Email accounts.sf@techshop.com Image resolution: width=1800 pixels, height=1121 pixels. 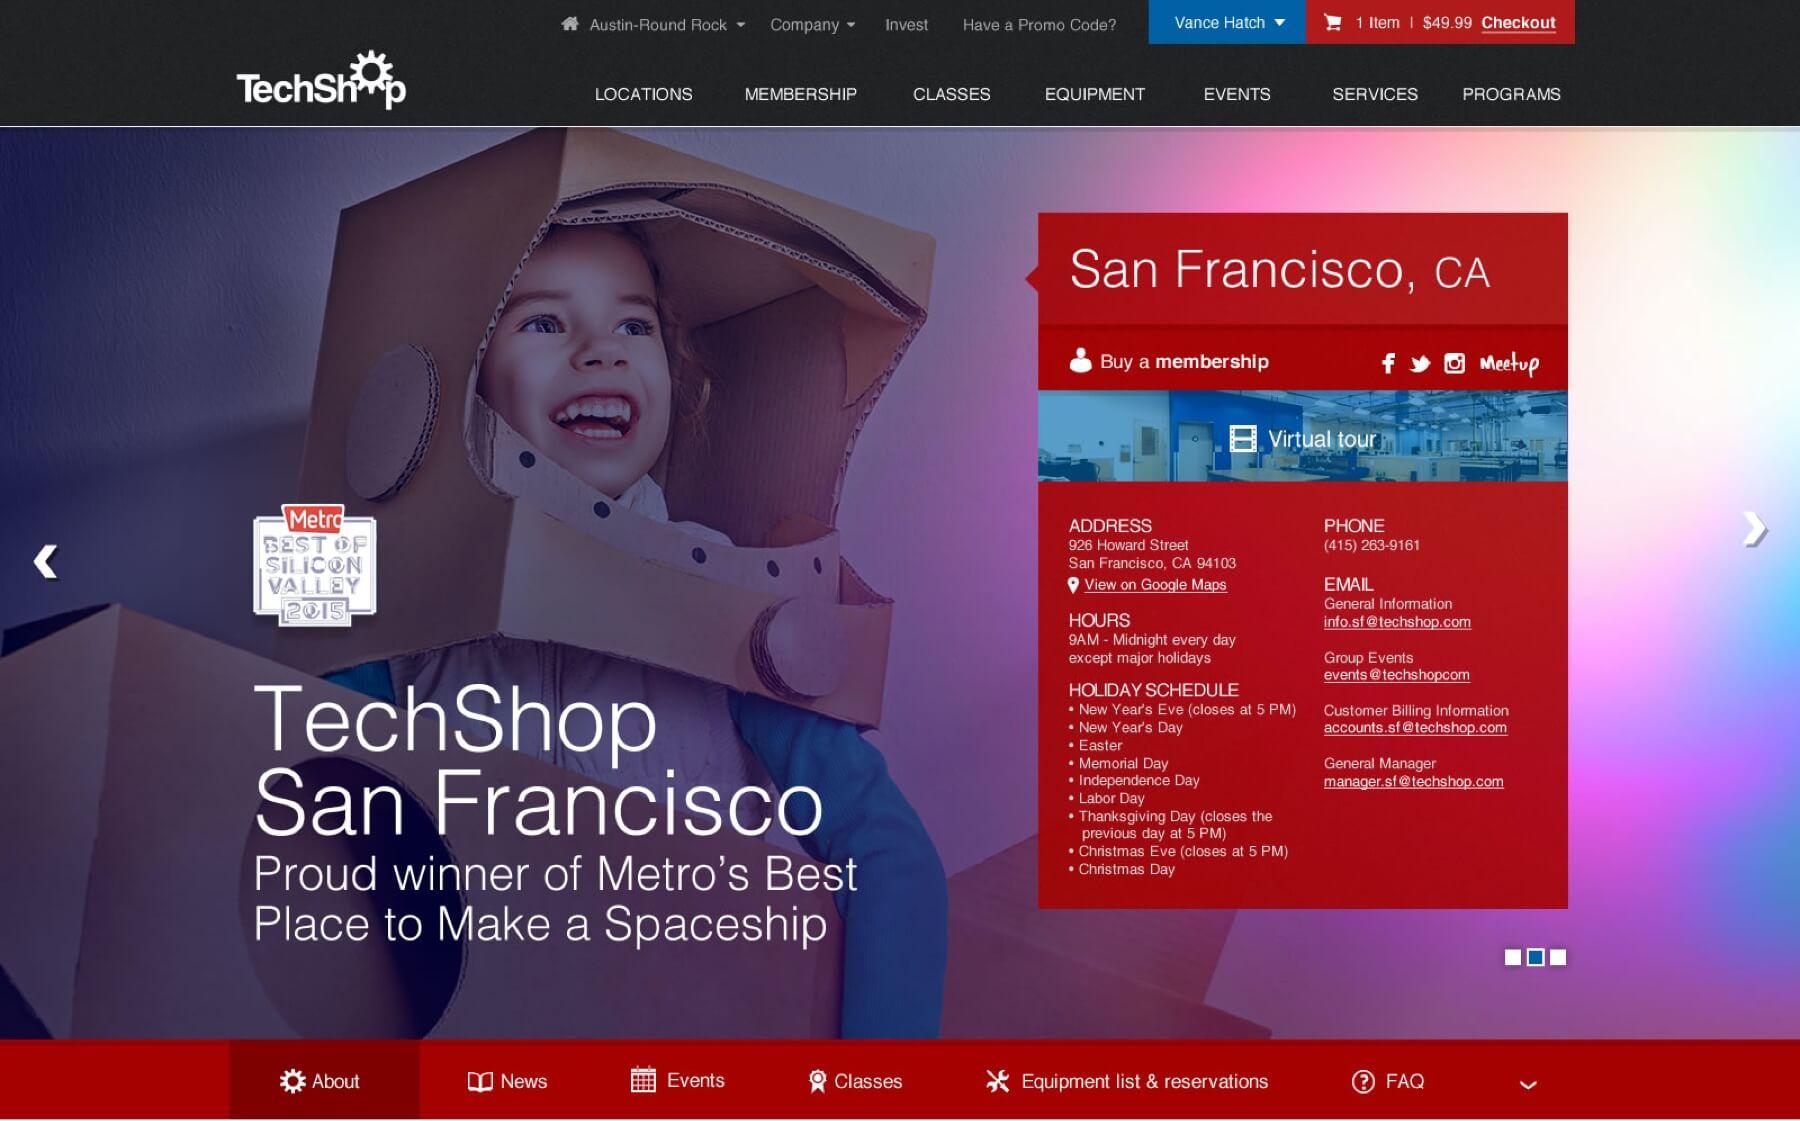pos(1415,728)
